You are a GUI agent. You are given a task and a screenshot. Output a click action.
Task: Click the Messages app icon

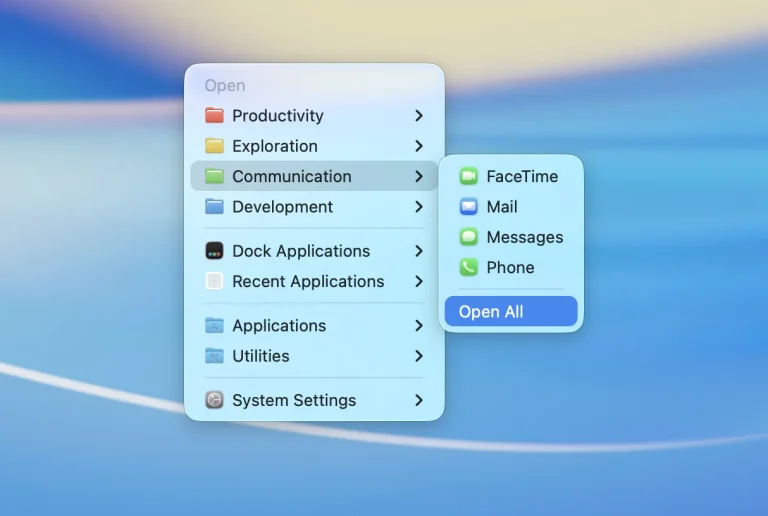[469, 237]
